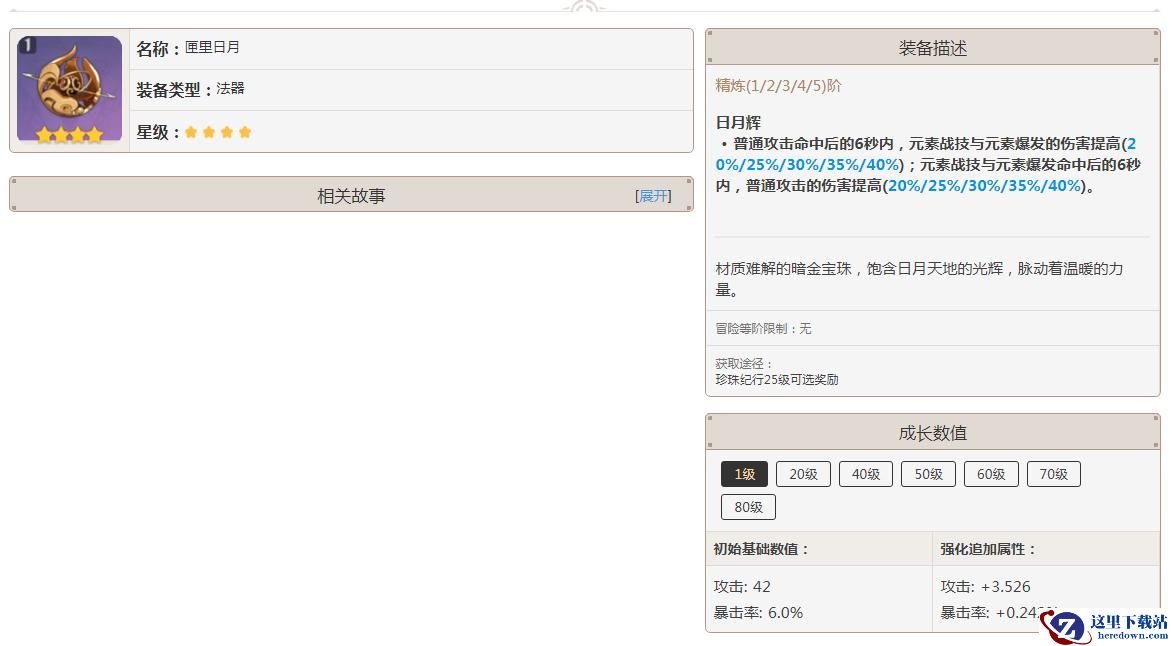Expand the 相关故事 section with 展开
Screen dimensions: 1172x646
click(x=653, y=196)
